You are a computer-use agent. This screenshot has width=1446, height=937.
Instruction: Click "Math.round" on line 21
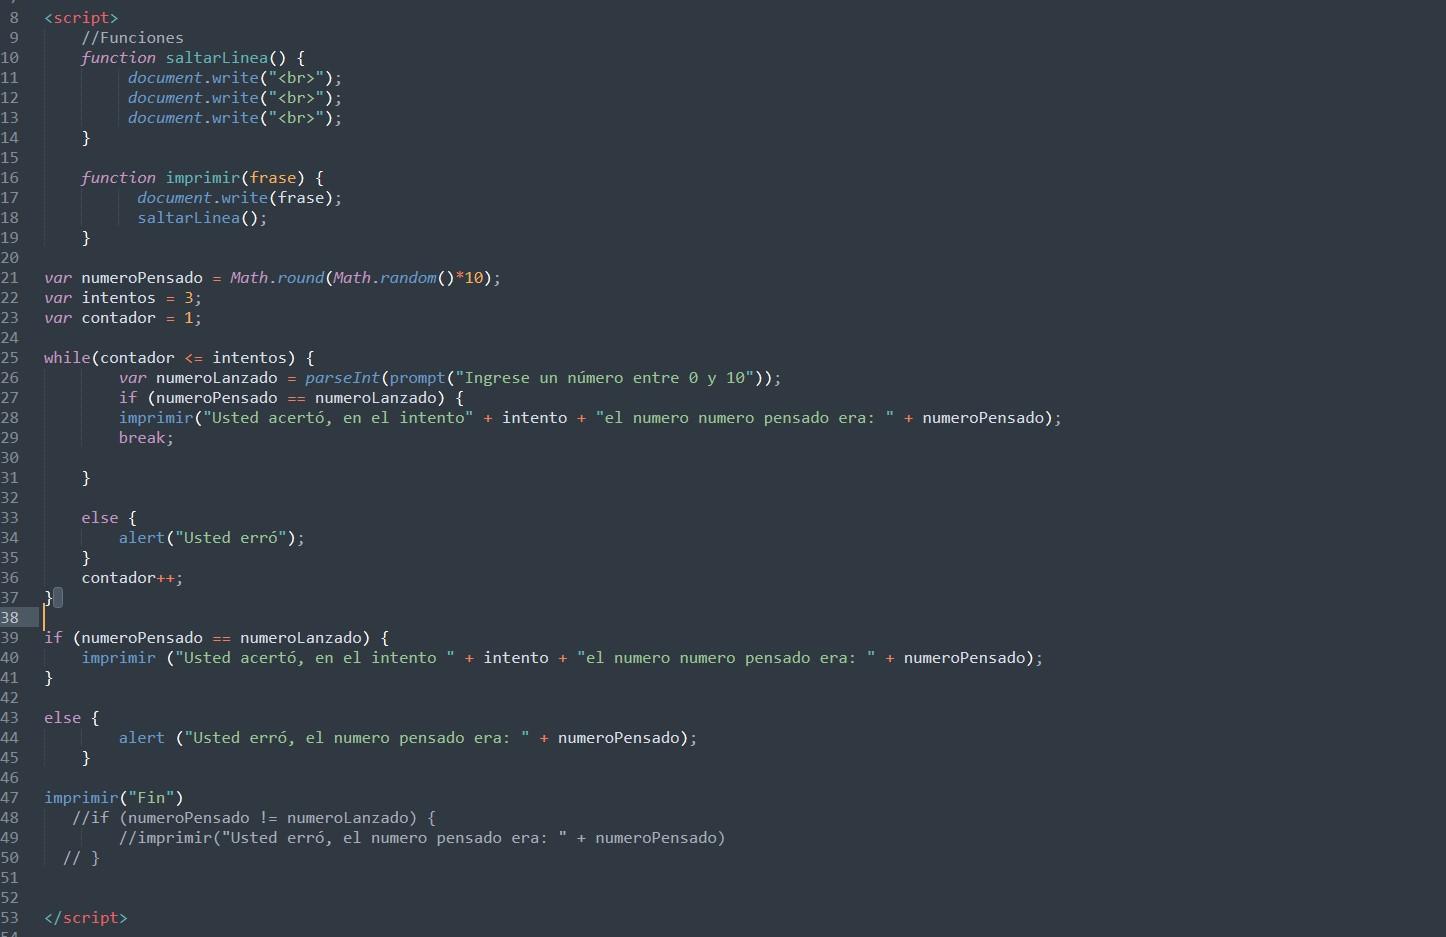[x=277, y=278]
